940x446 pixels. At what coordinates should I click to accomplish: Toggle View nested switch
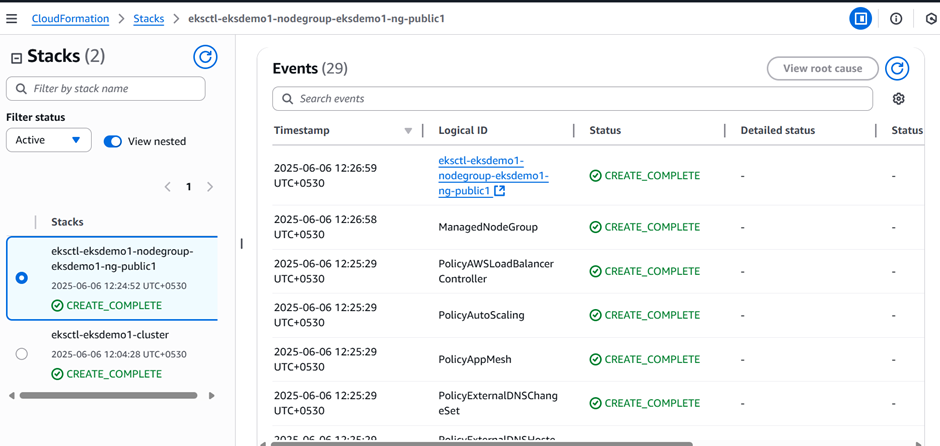coord(113,141)
